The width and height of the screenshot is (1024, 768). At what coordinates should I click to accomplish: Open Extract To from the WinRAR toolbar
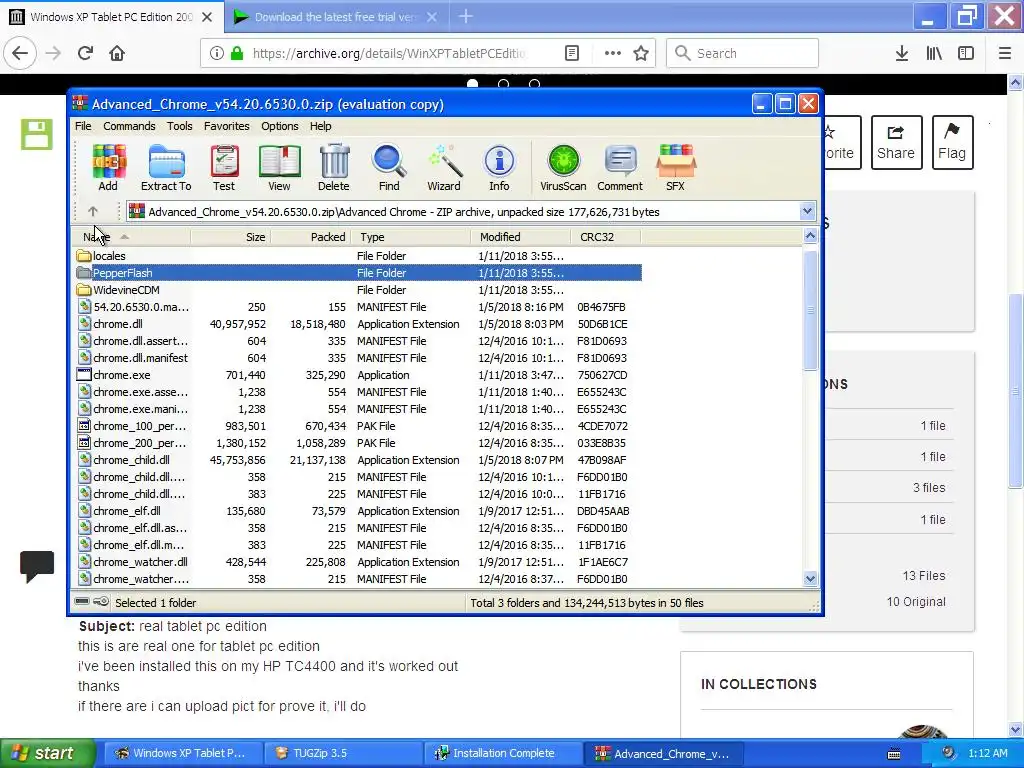tap(166, 168)
